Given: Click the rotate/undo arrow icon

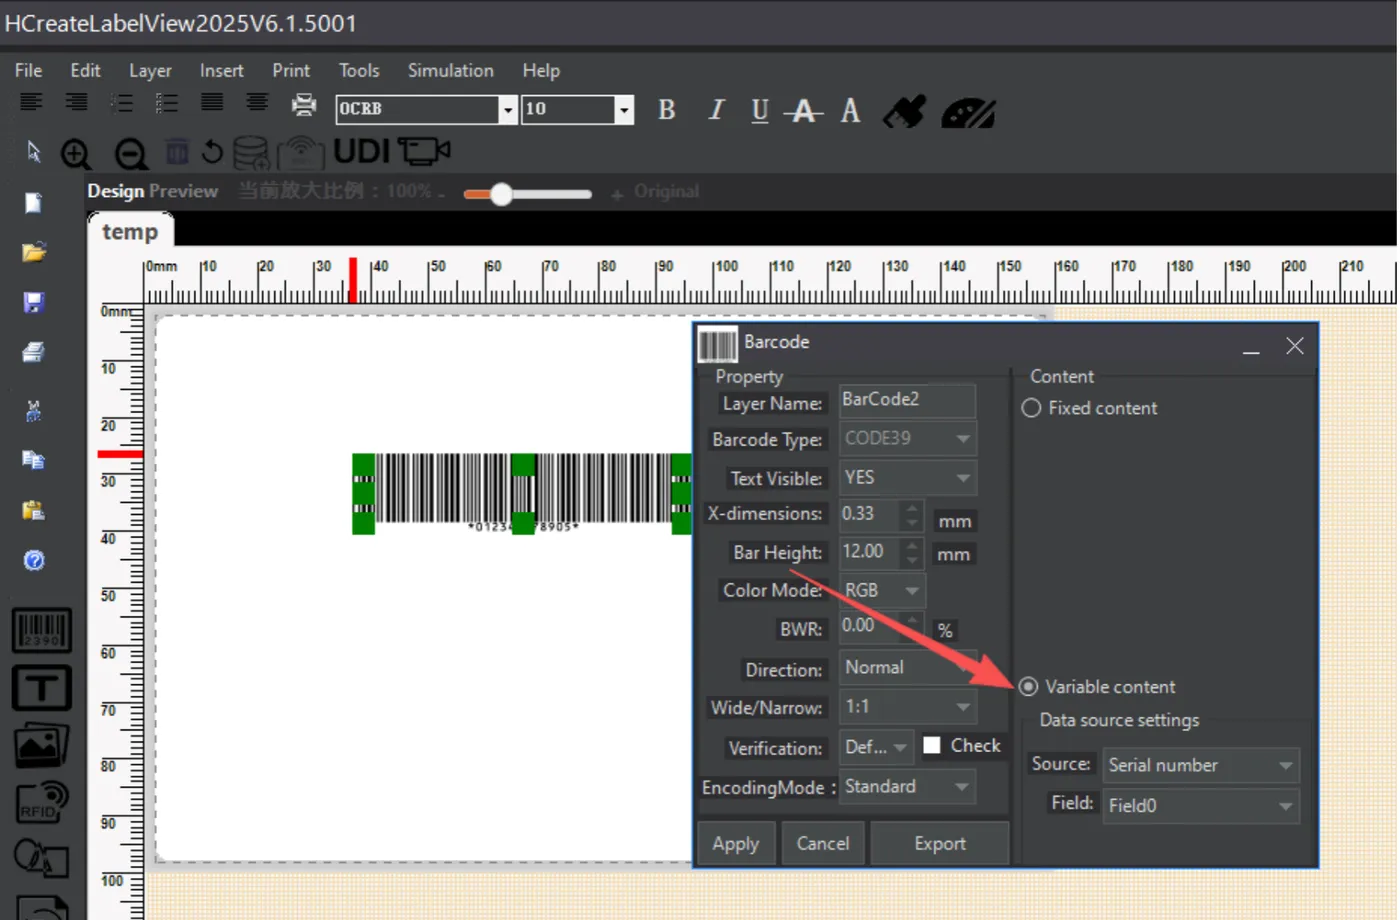Looking at the screenshot, I should [212, 152].
